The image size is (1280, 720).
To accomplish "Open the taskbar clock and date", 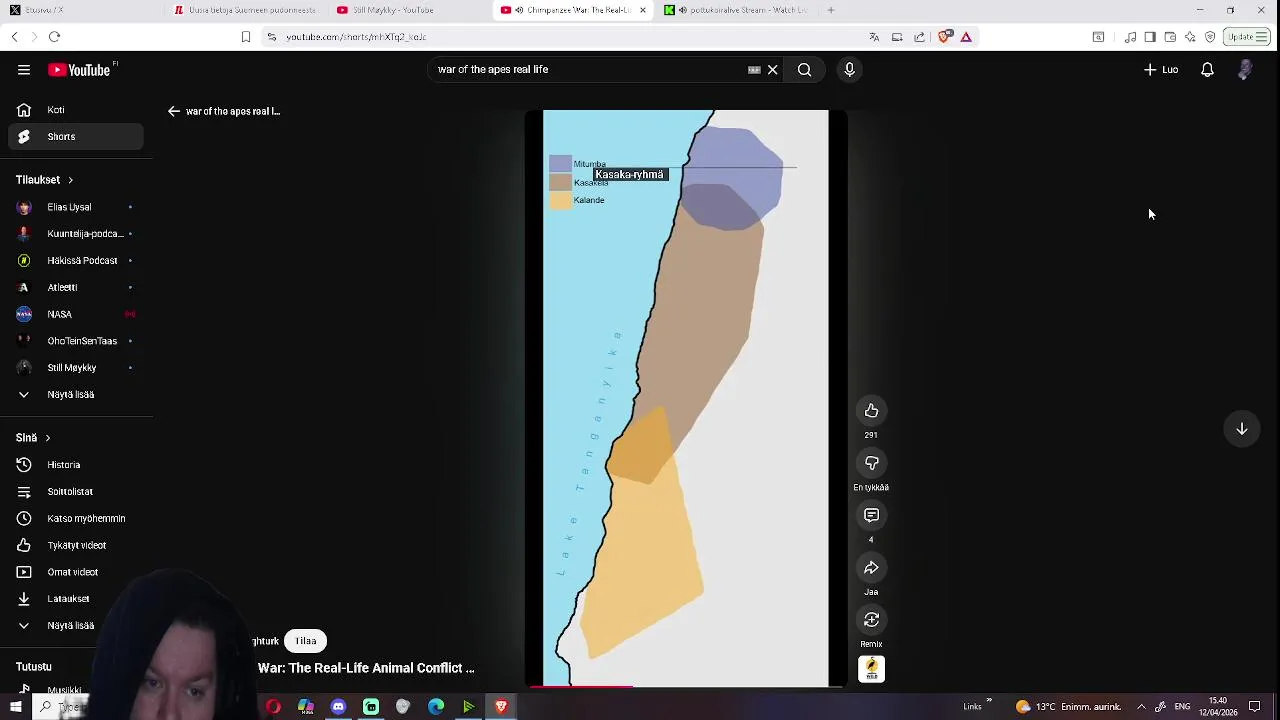I will click(x=1217, y=707).
